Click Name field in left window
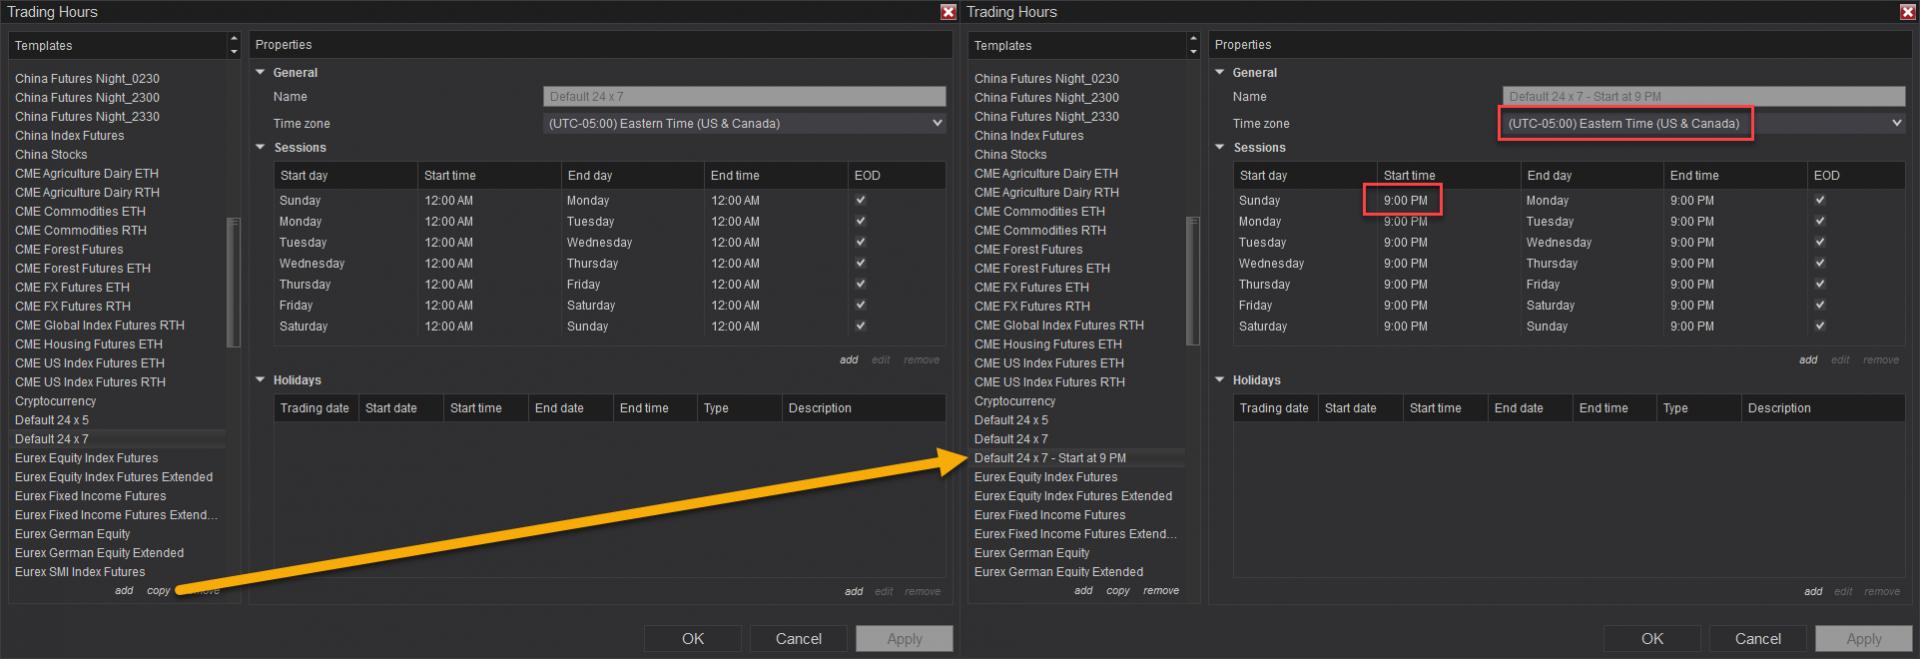 coord(744,97)
